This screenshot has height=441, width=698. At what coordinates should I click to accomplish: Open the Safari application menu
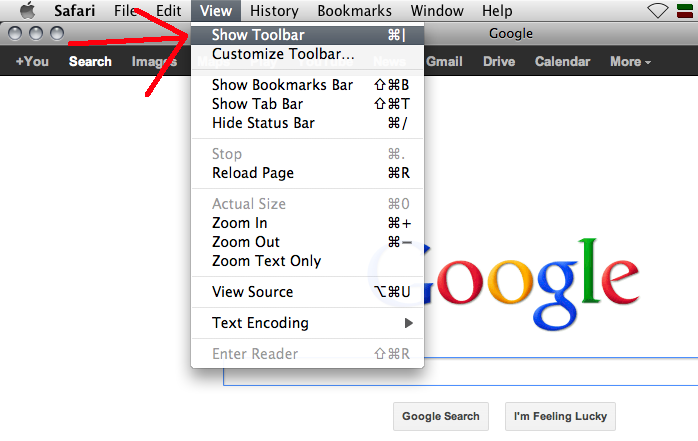click(74, 11)
